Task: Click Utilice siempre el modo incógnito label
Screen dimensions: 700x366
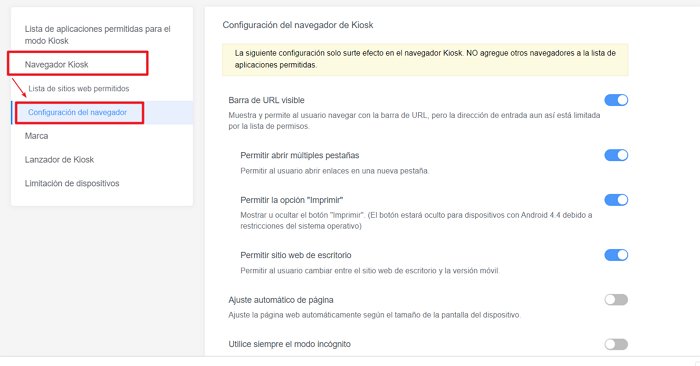Action: click(x=289, y=344)
